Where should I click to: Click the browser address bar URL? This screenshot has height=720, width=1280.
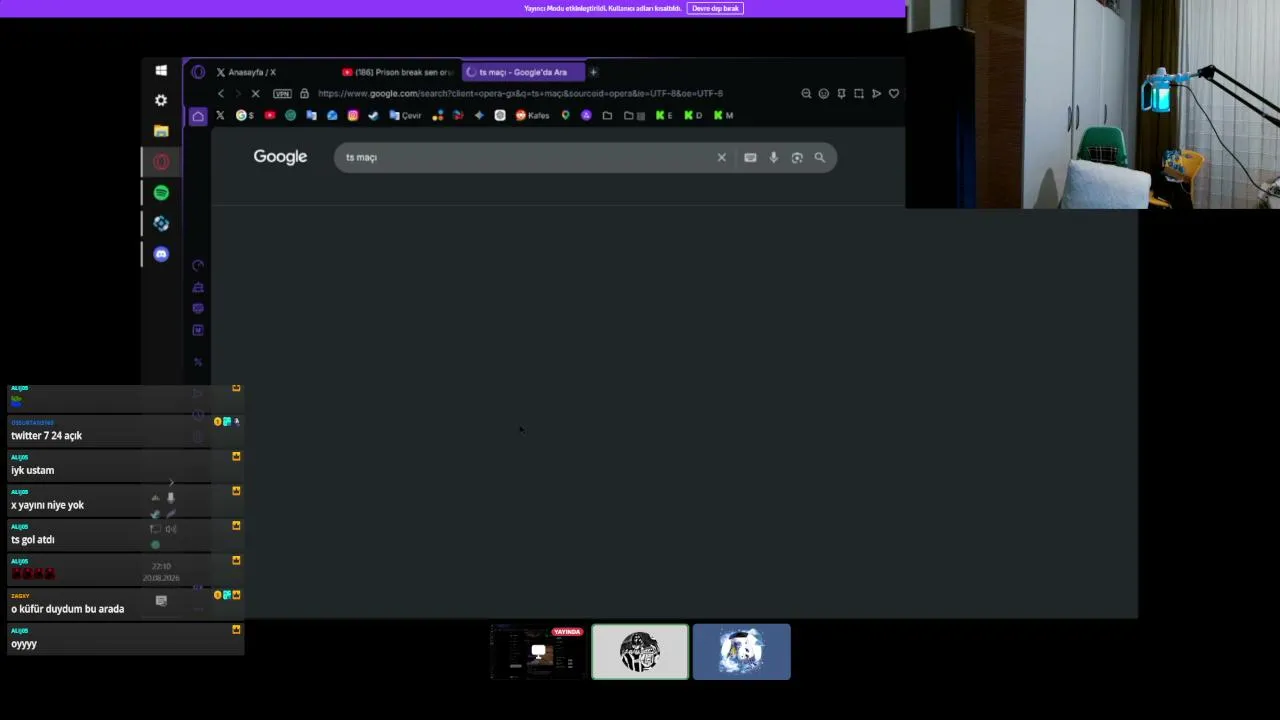(520, 94)
